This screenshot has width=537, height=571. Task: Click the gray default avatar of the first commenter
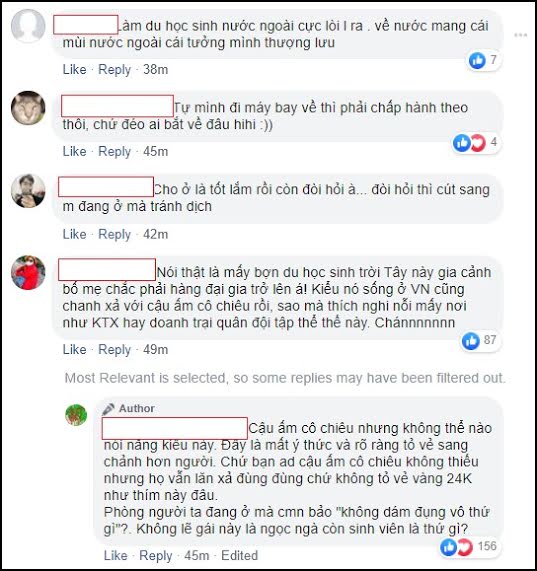coord(28,26)
